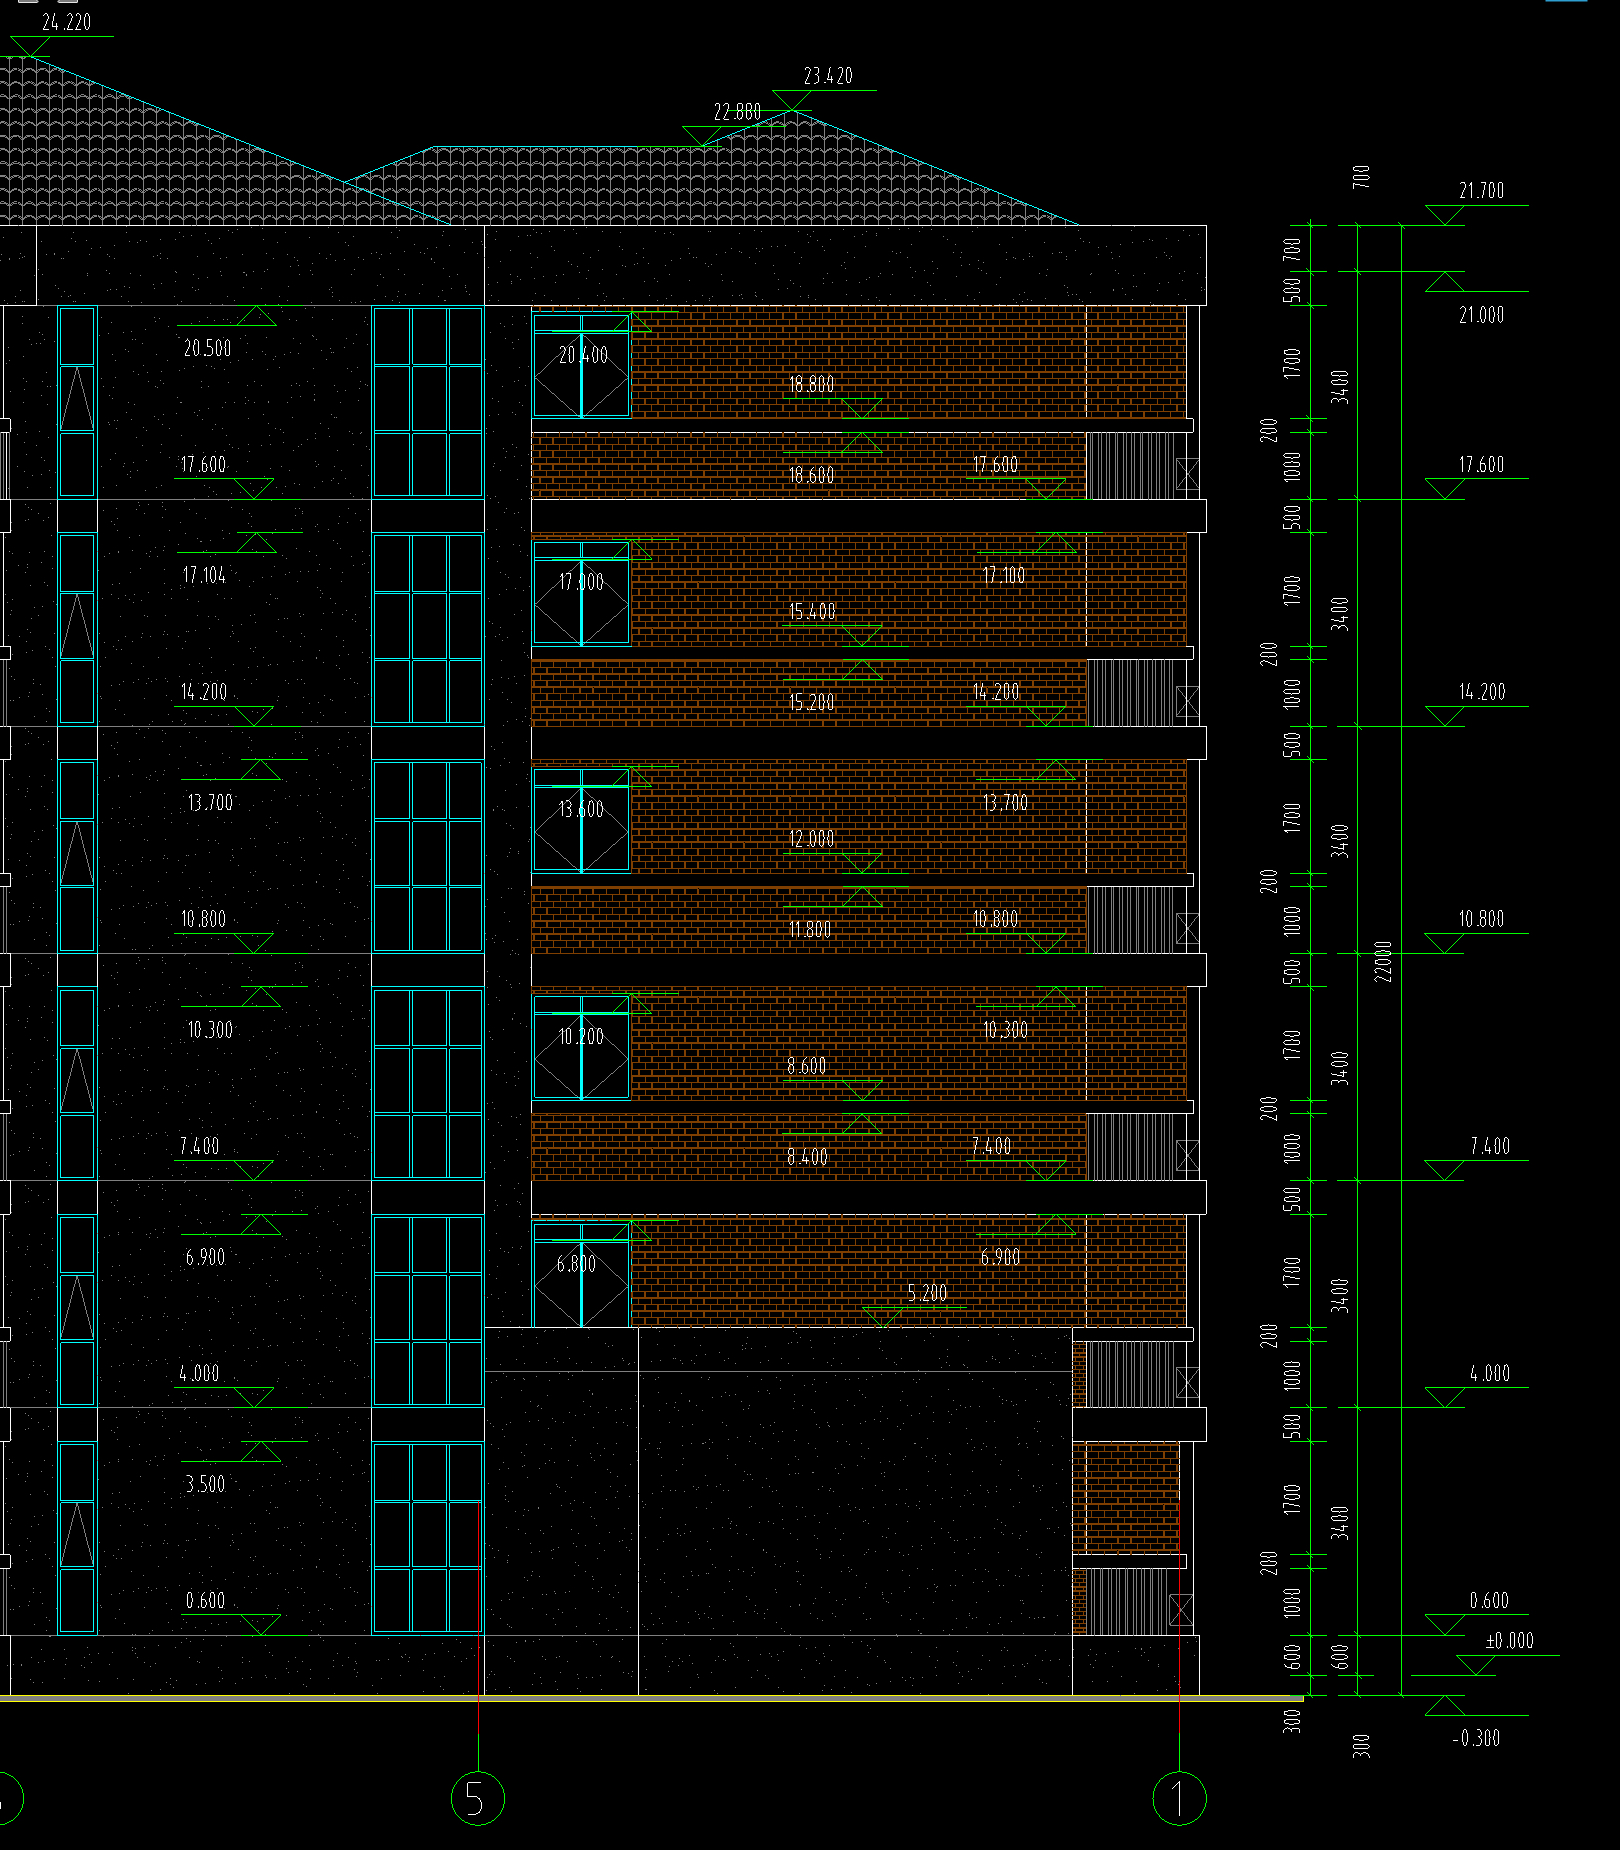Screen dimensions: 1620x1850
Task: Select the red vertical line above axis 5
Action: pyautogui.click(x=479, y=1617)
